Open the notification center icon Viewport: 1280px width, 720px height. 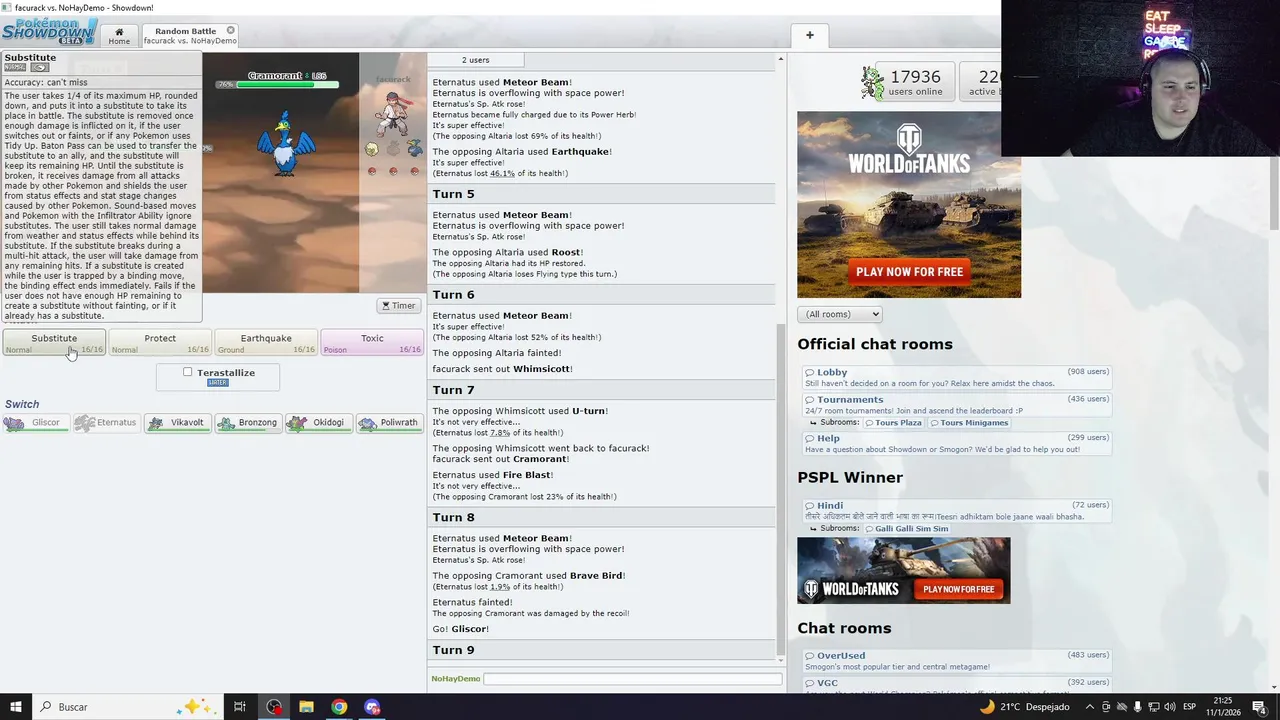point(1261,707)
